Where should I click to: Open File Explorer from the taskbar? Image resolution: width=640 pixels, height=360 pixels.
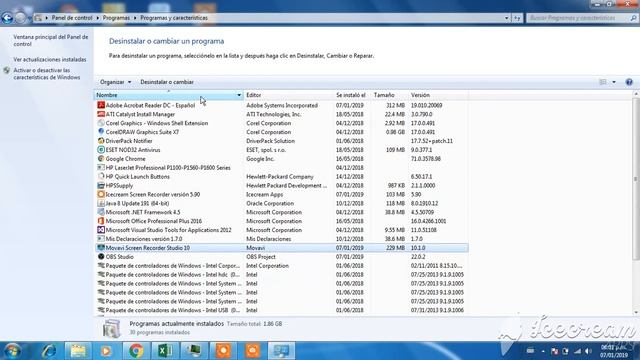click(78, 351)
